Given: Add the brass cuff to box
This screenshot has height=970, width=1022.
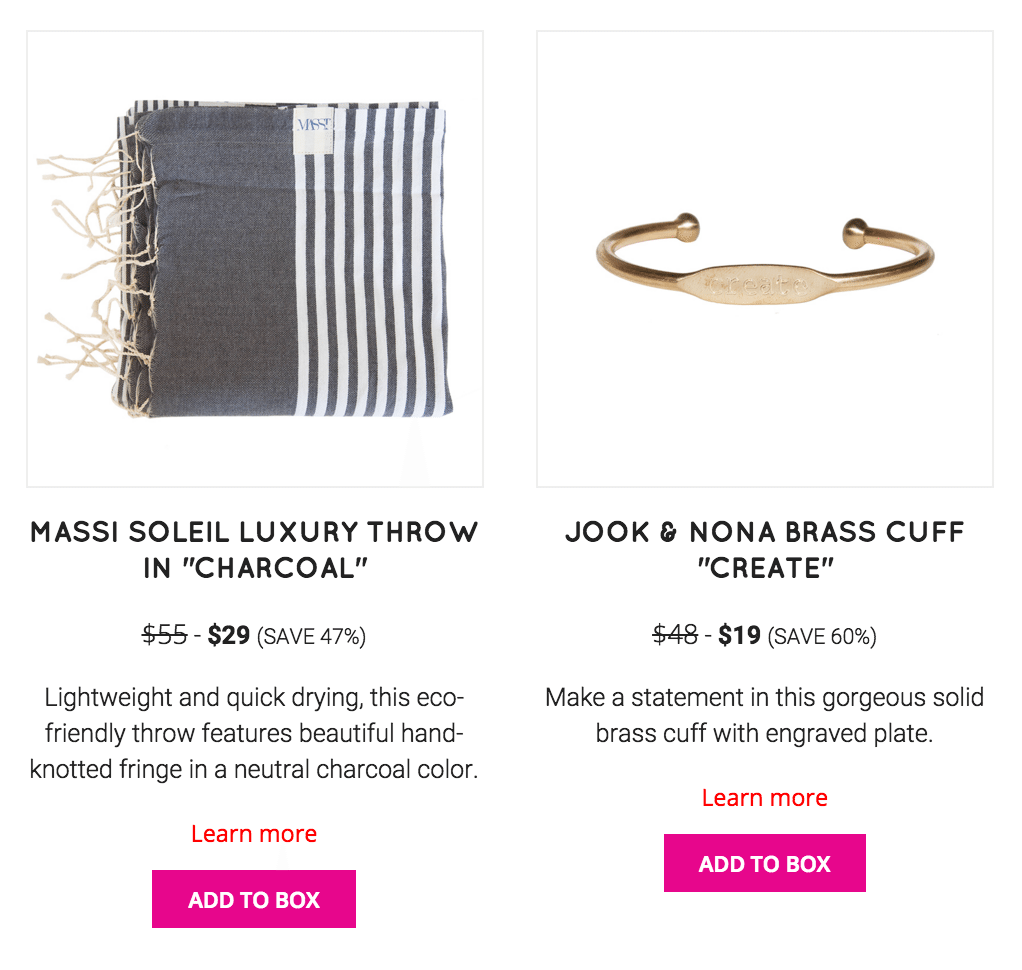Looking at the screenshot, I should pos(765,863).
